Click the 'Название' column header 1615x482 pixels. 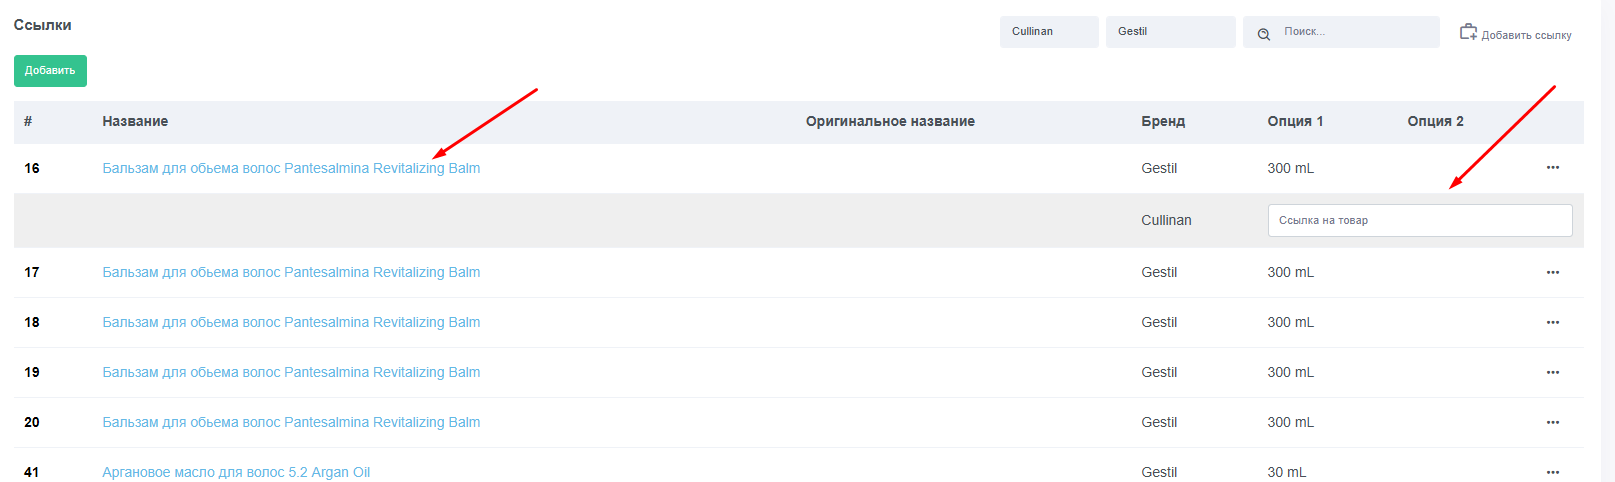click(135, 121)
